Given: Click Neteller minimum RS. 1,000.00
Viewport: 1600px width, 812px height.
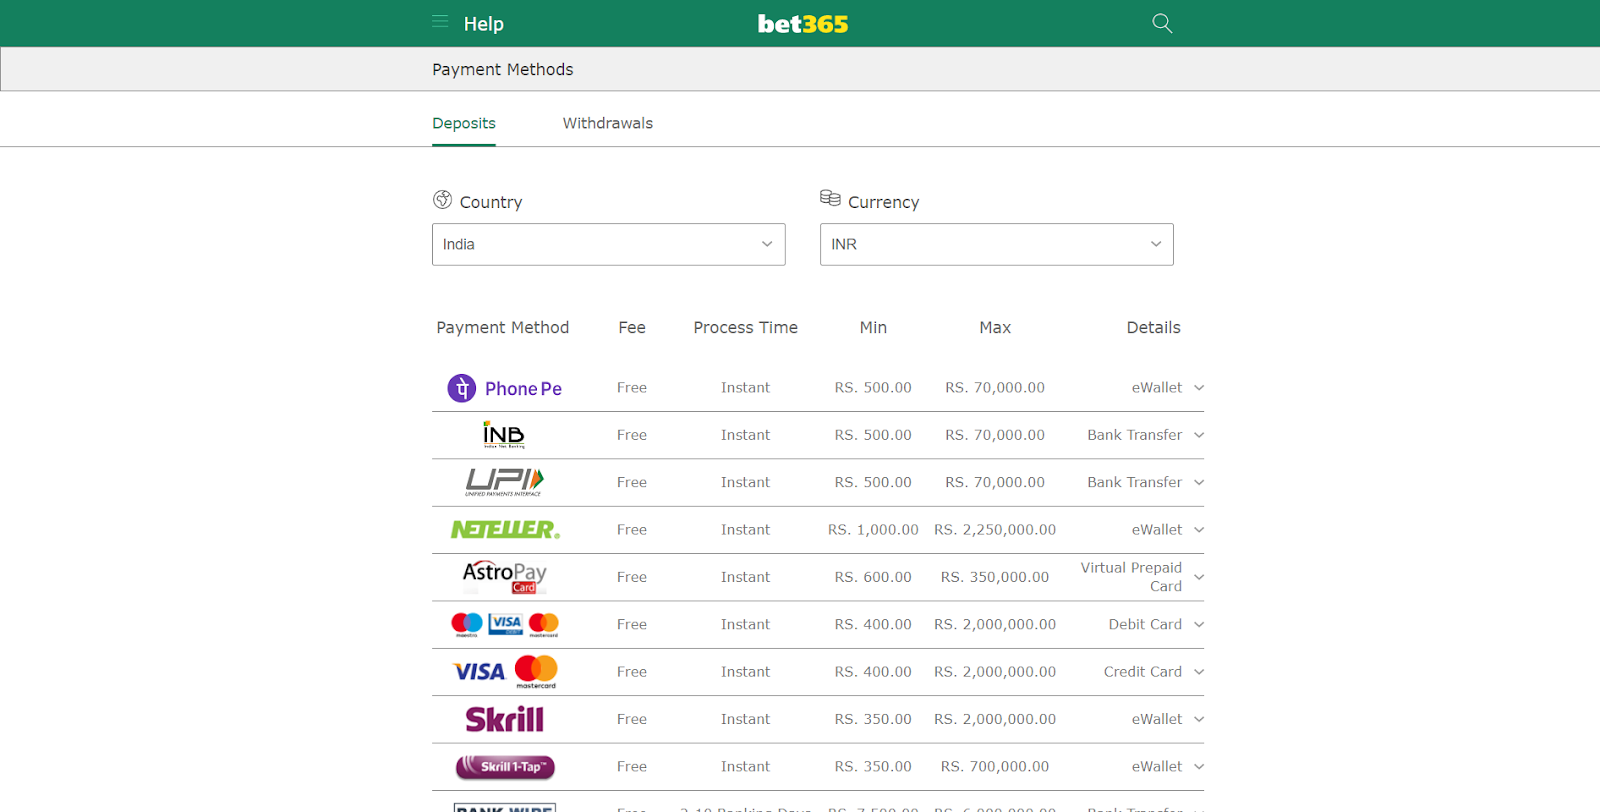Looking at the screenshot, I should (x=873, y=530).
